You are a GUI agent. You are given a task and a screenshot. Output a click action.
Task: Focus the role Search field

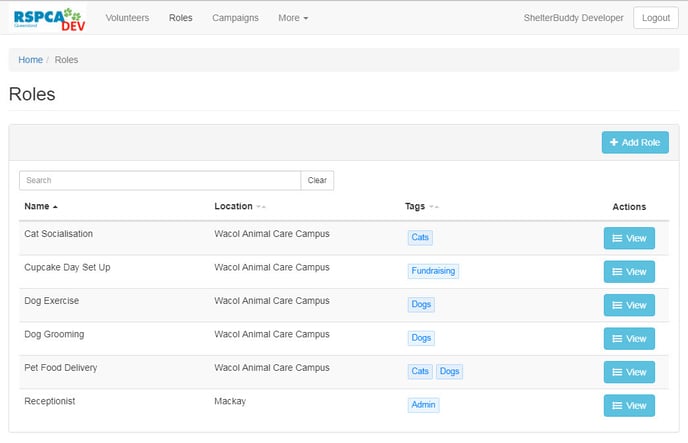(x=160, y=181)
